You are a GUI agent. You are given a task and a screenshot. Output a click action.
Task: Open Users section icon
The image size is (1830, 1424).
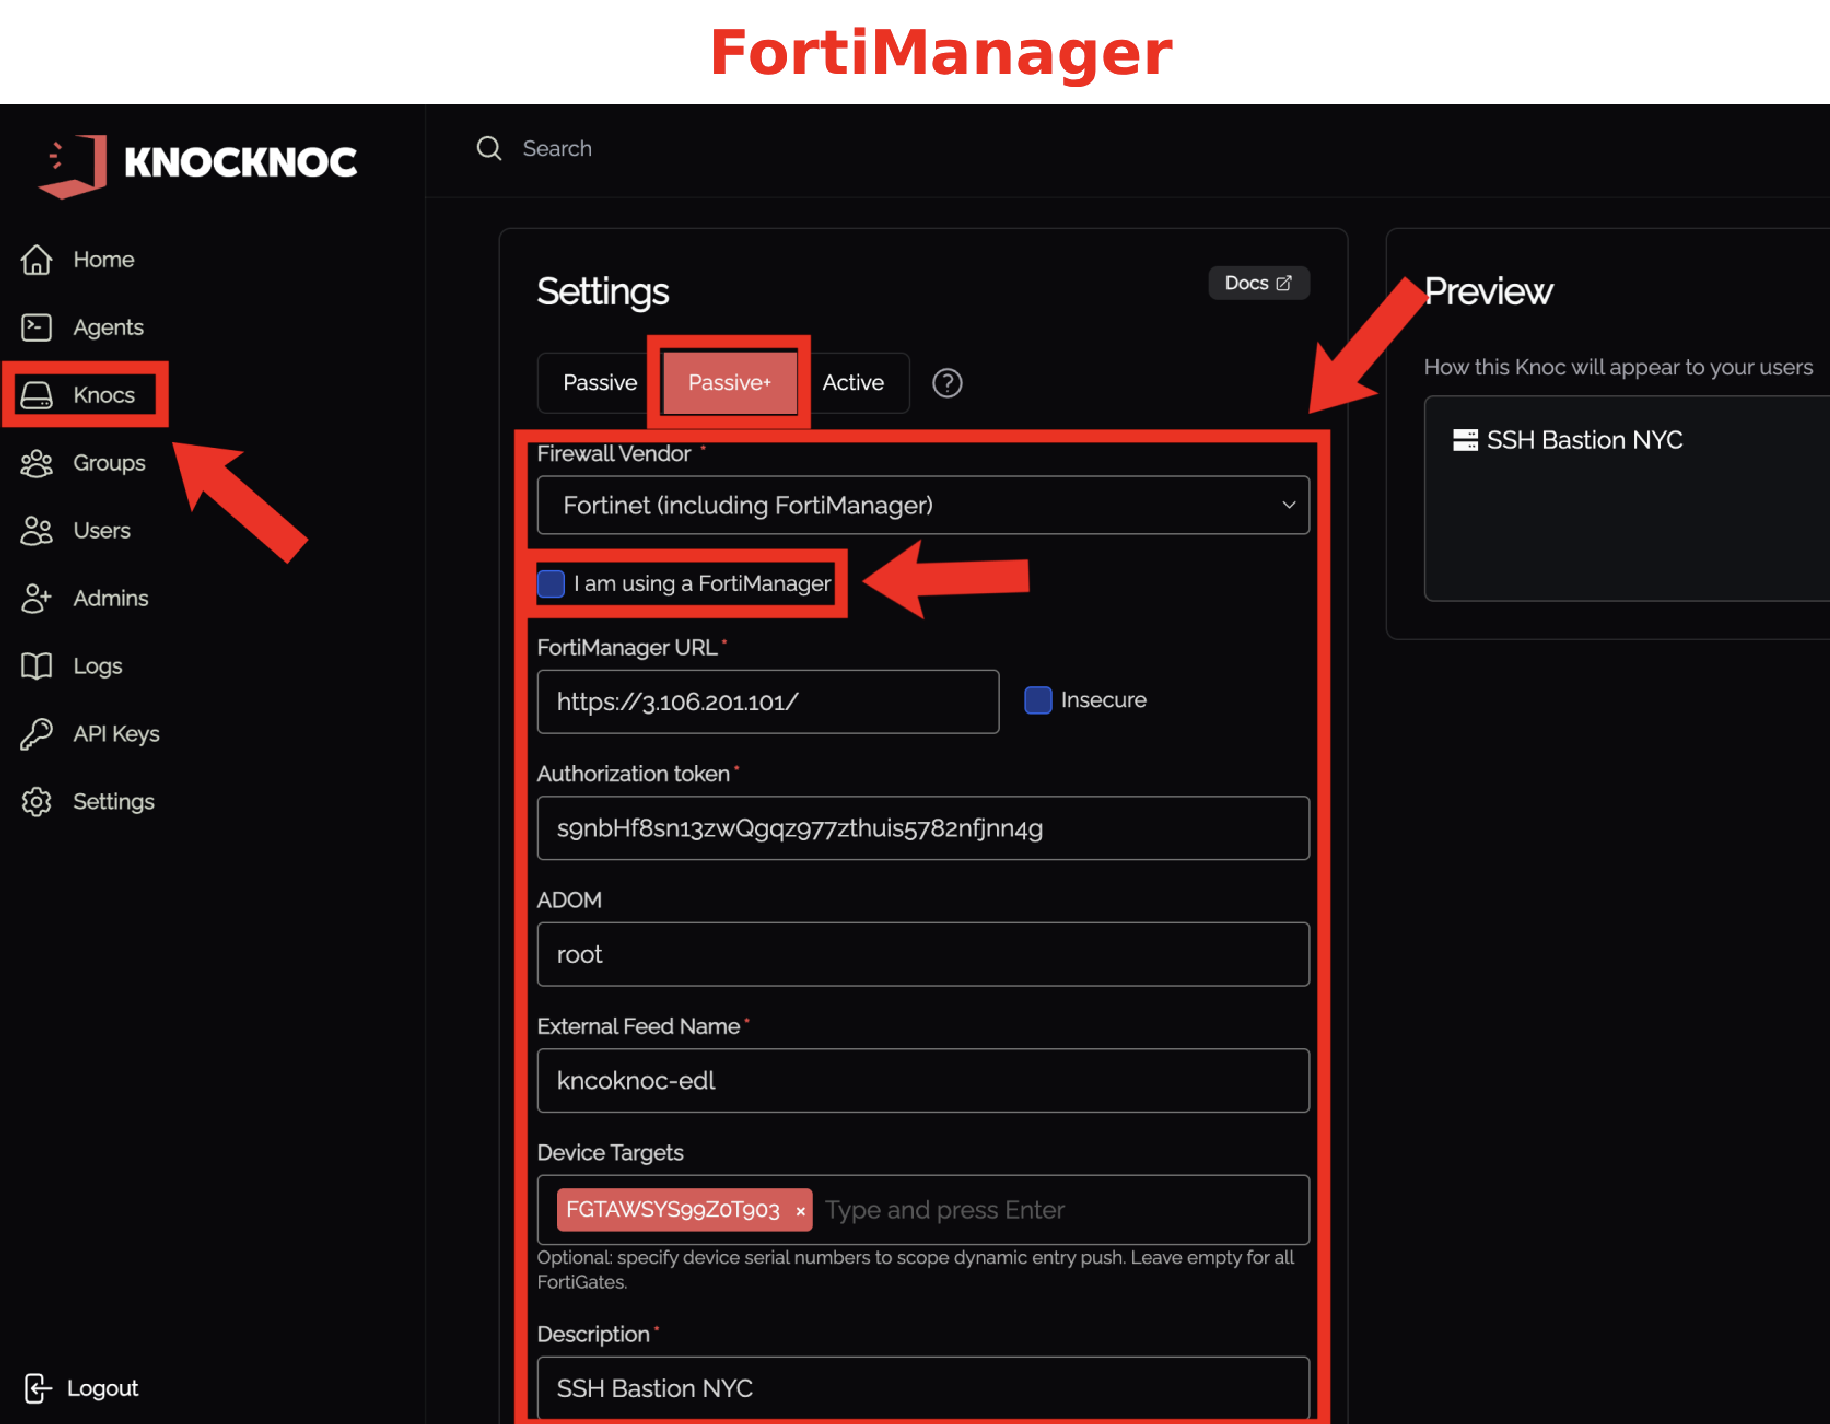tap(37, 531)
